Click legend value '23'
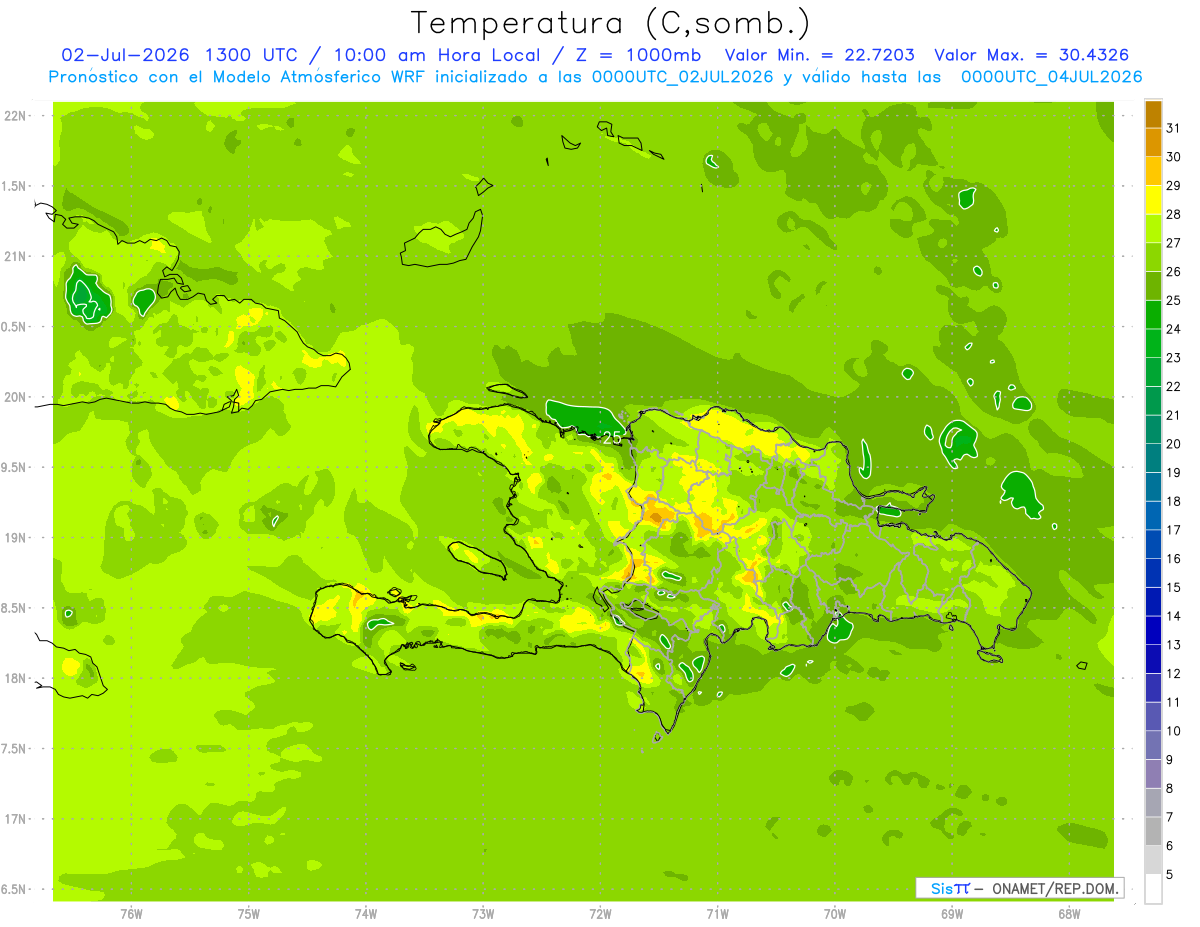The image size is (1200, 927). pos(1173,357)
